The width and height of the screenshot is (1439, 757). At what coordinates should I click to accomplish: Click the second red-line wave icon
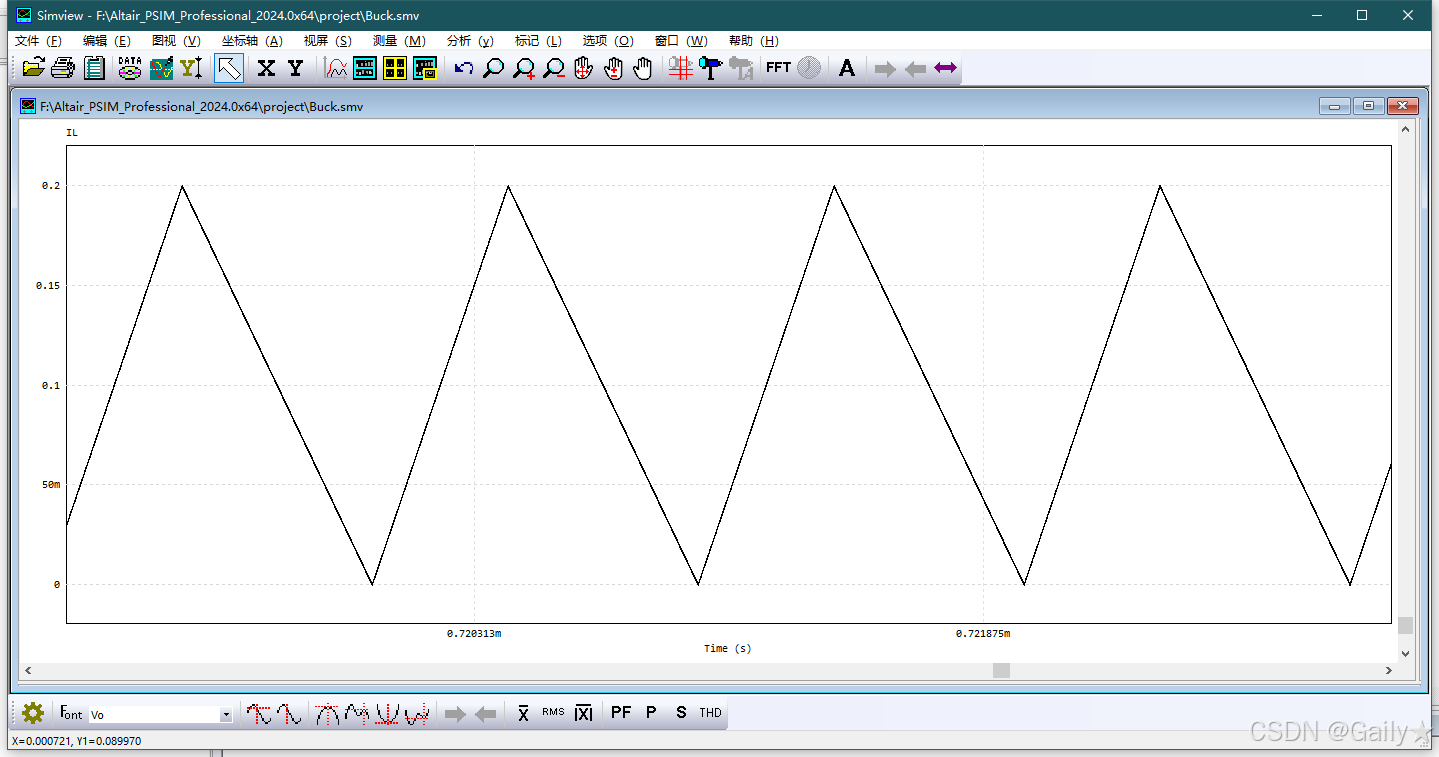[x=289, y=714]
